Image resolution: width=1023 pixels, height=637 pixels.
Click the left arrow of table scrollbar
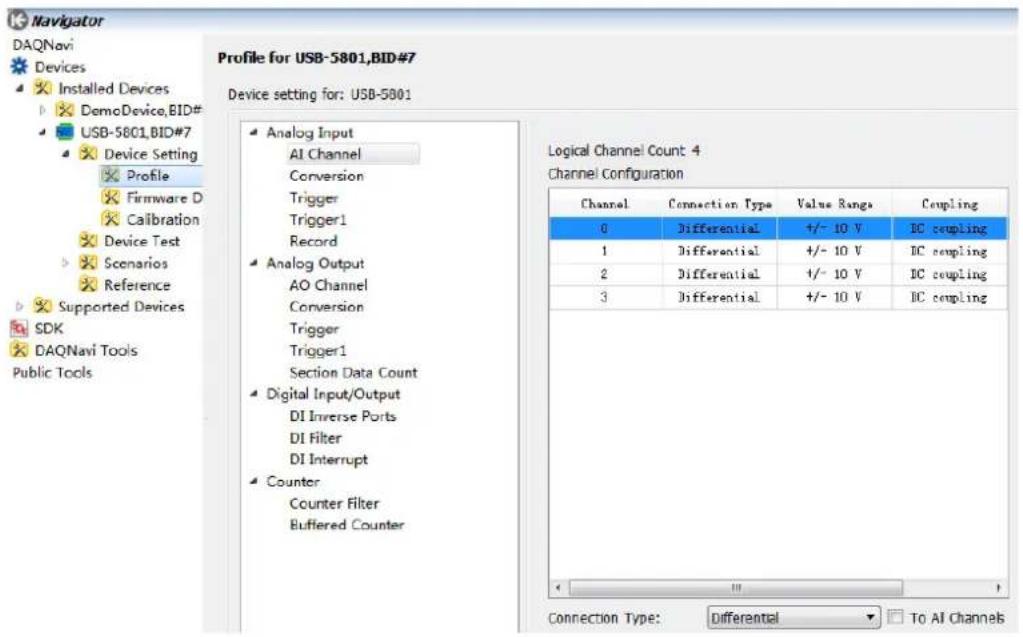(558, 587)
